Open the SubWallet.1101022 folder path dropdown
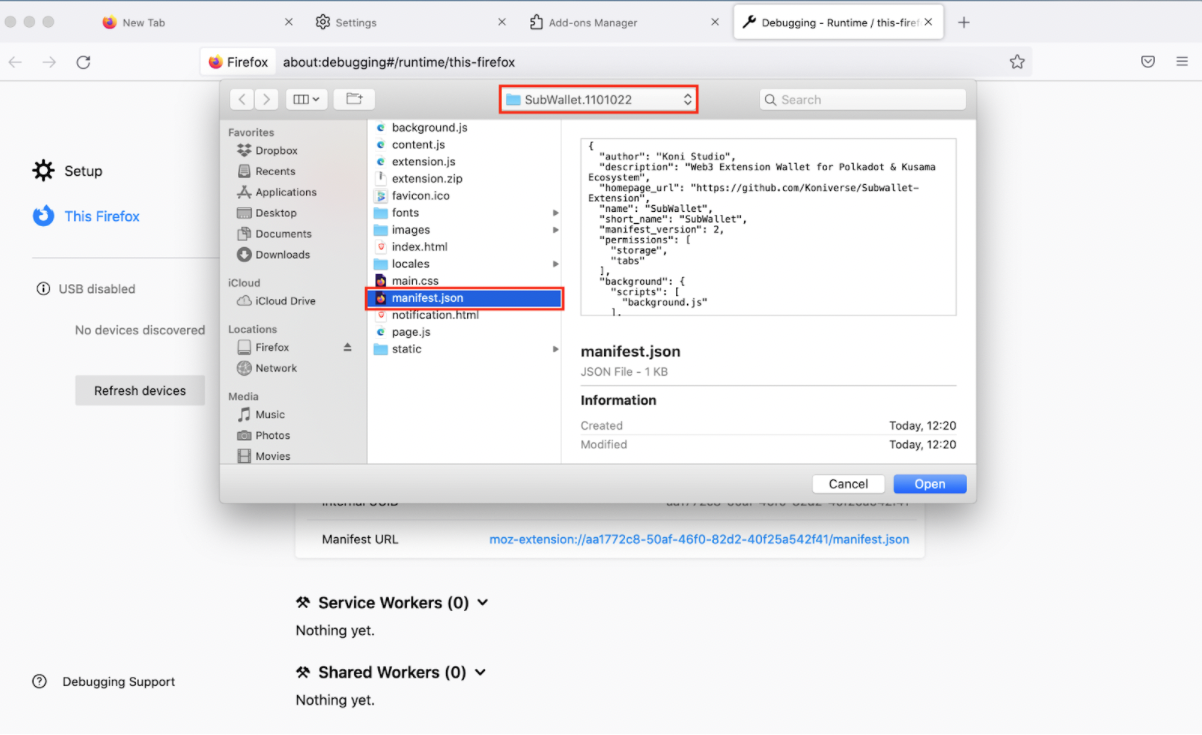The height and width of the screenshot is (735, 1202). 599,99
